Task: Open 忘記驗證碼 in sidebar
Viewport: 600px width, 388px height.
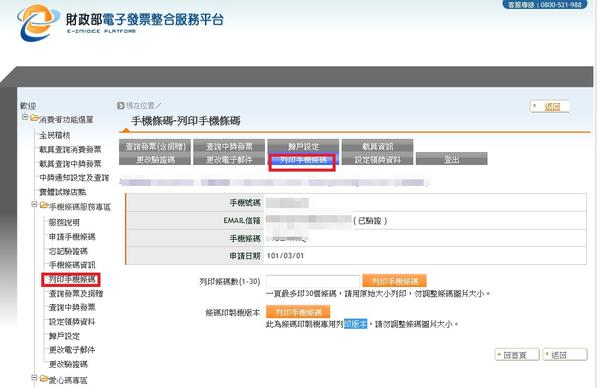Action: (68, 251)
